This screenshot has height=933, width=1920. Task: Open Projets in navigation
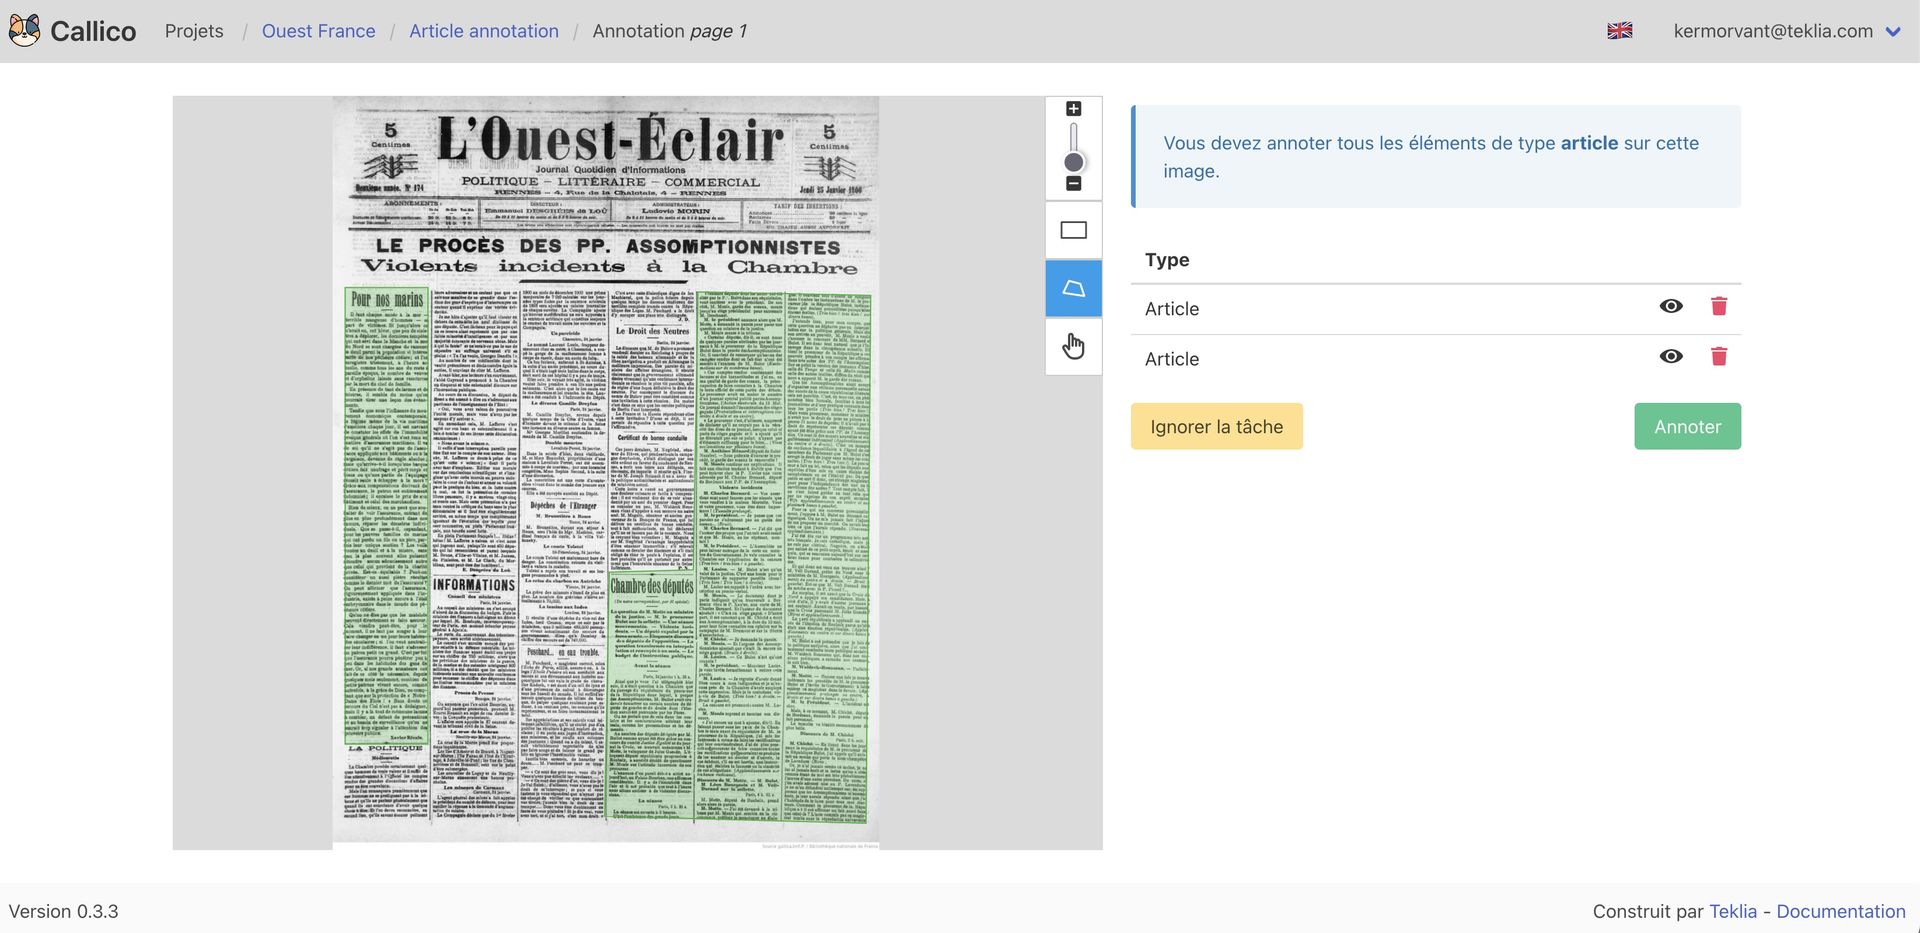coord(194,31)
